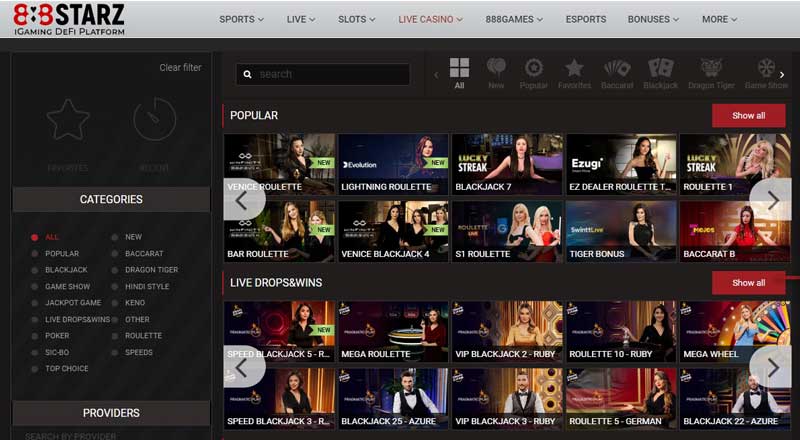Select the All category radio

click(x=35, y=237)
